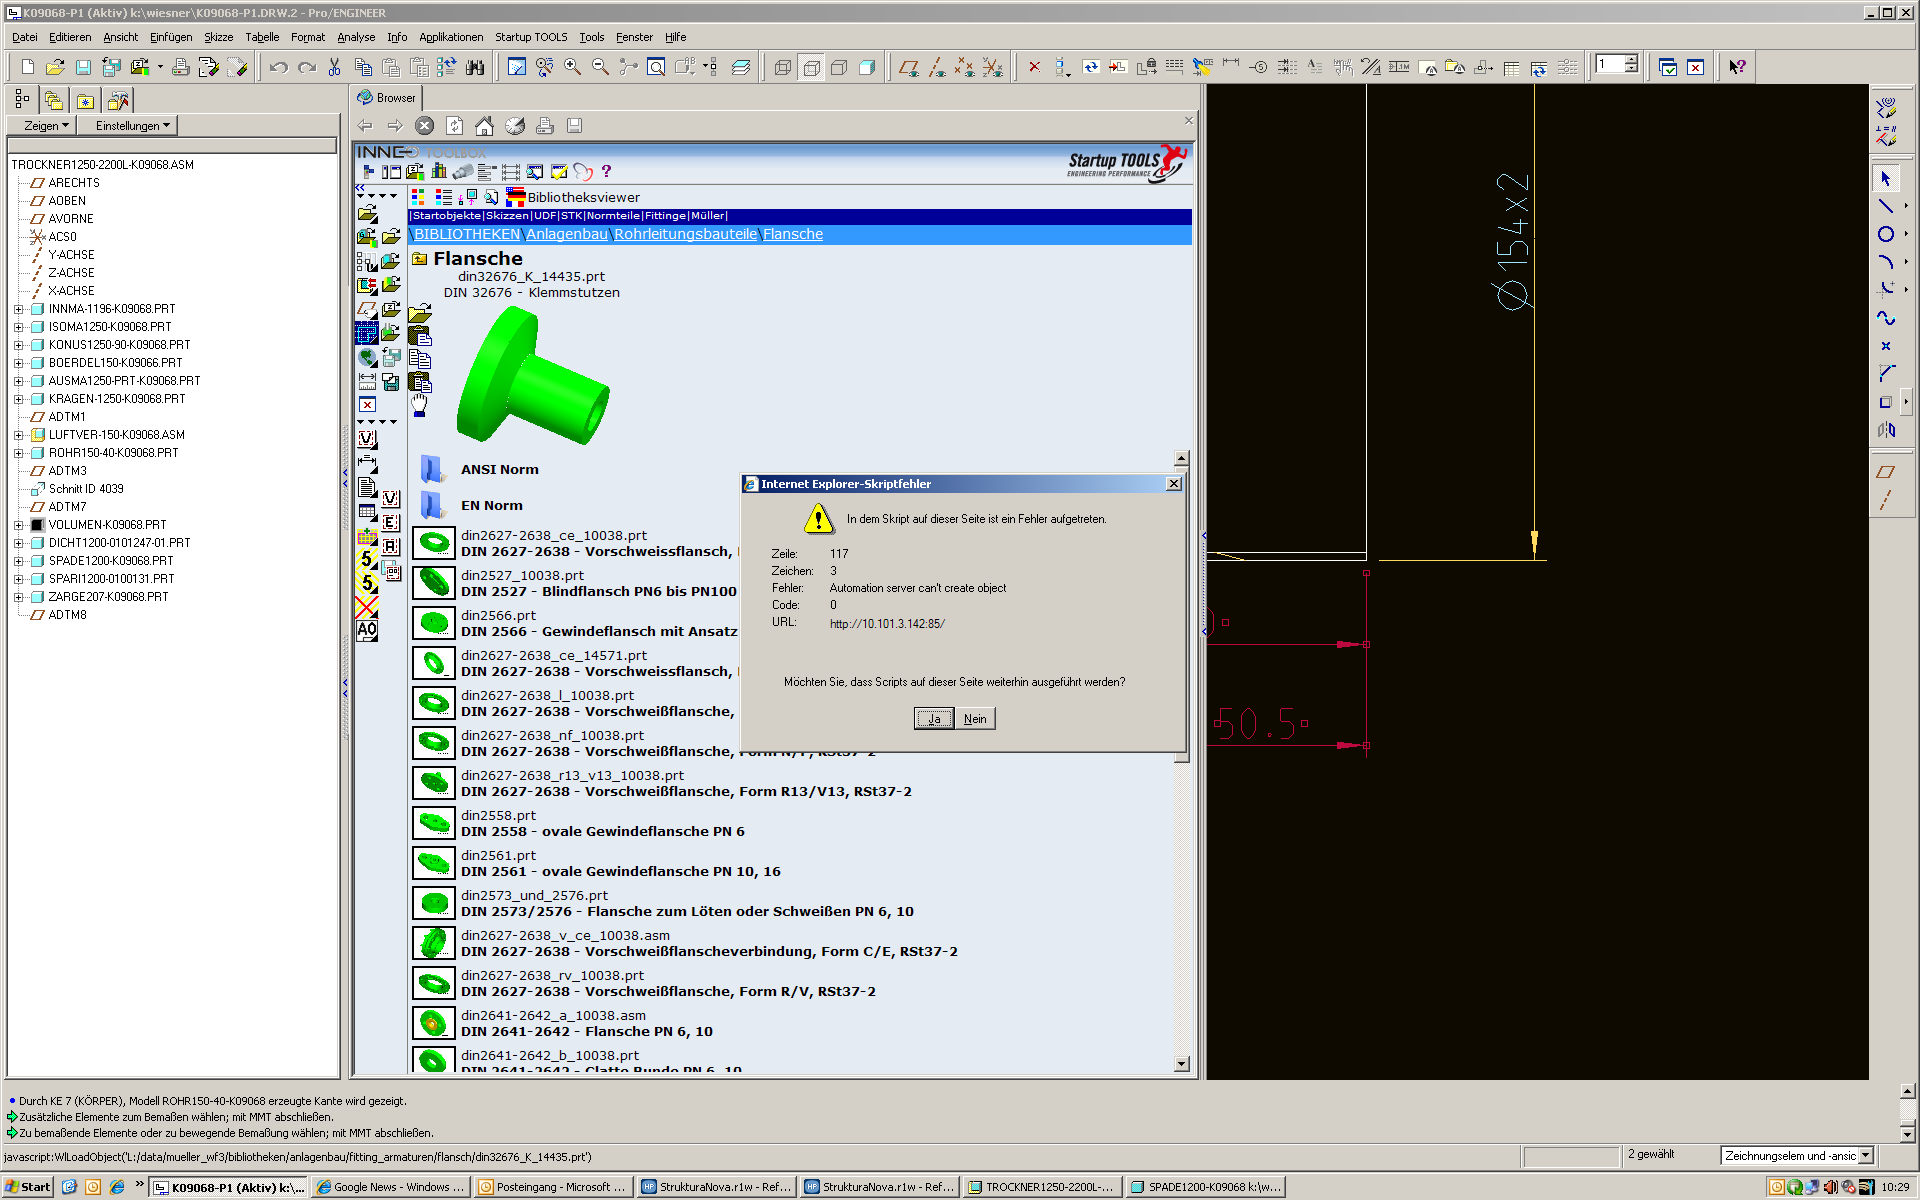This screenshot has width=1920, height=1200.
Task: Open the Windows Start button
Action: (x=28, y=1187)
